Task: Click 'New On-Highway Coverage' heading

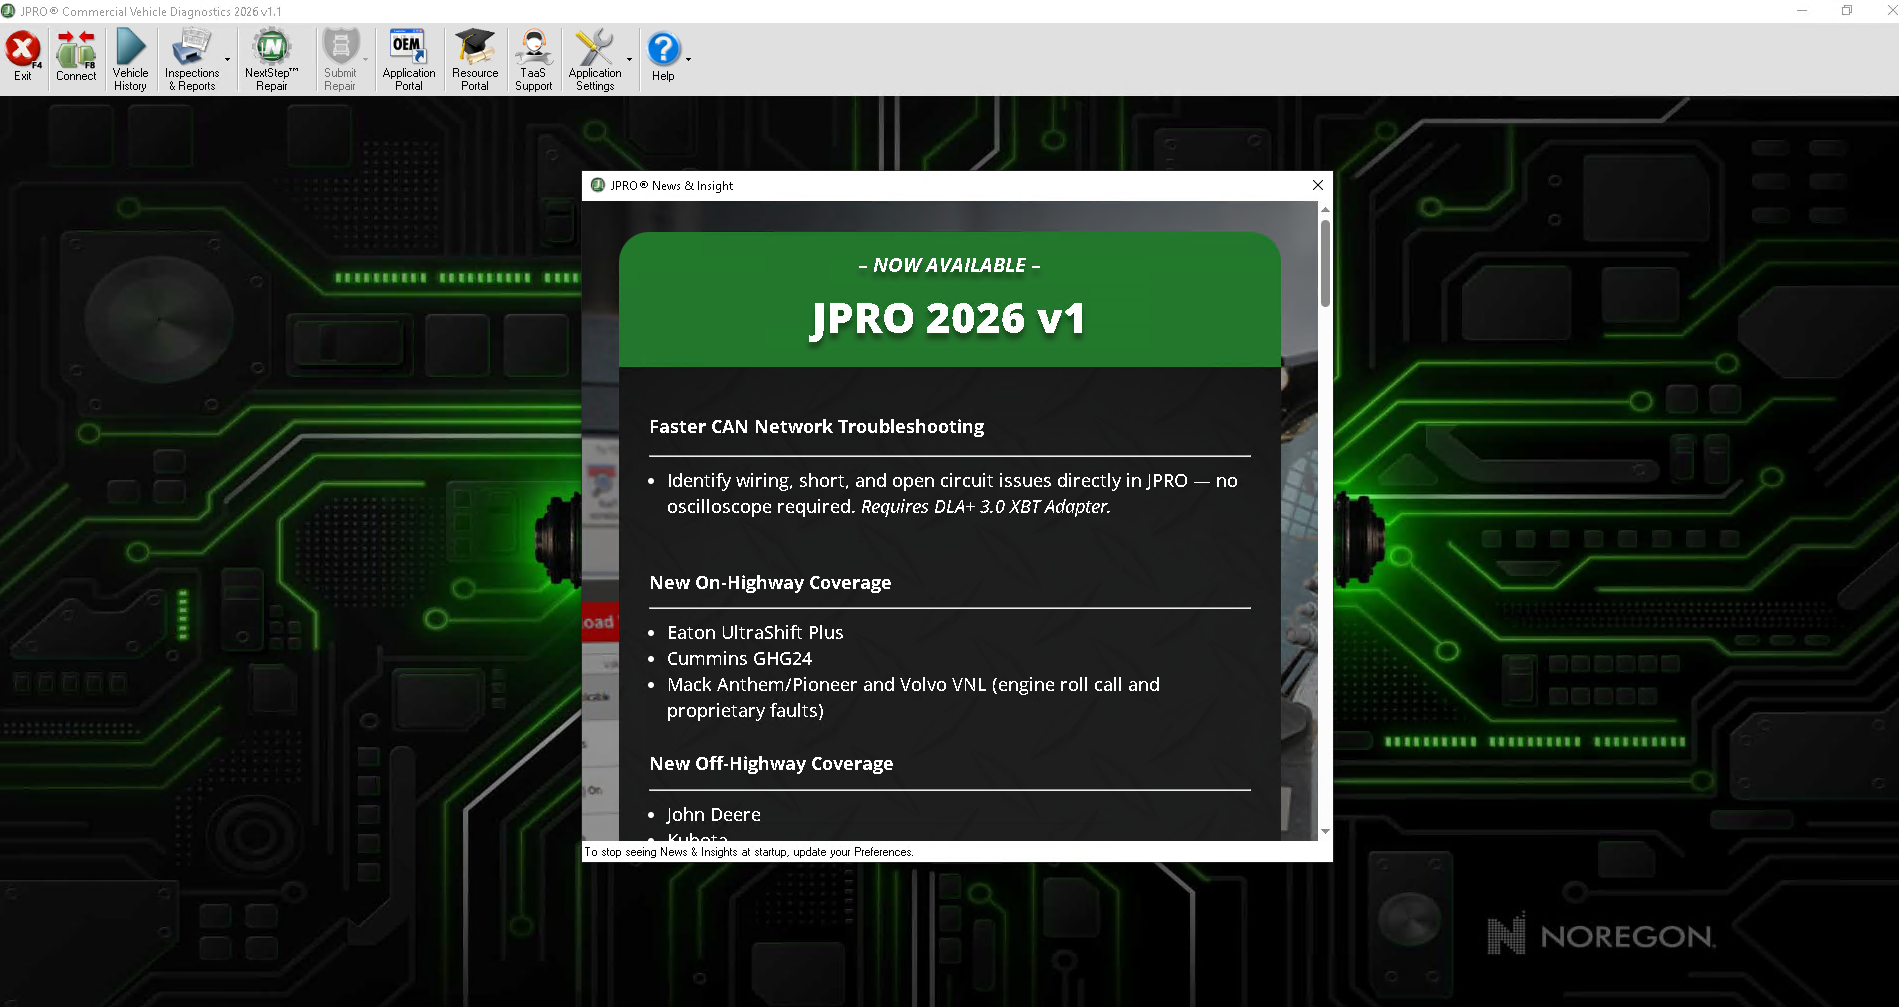Action: pos(770,583)
